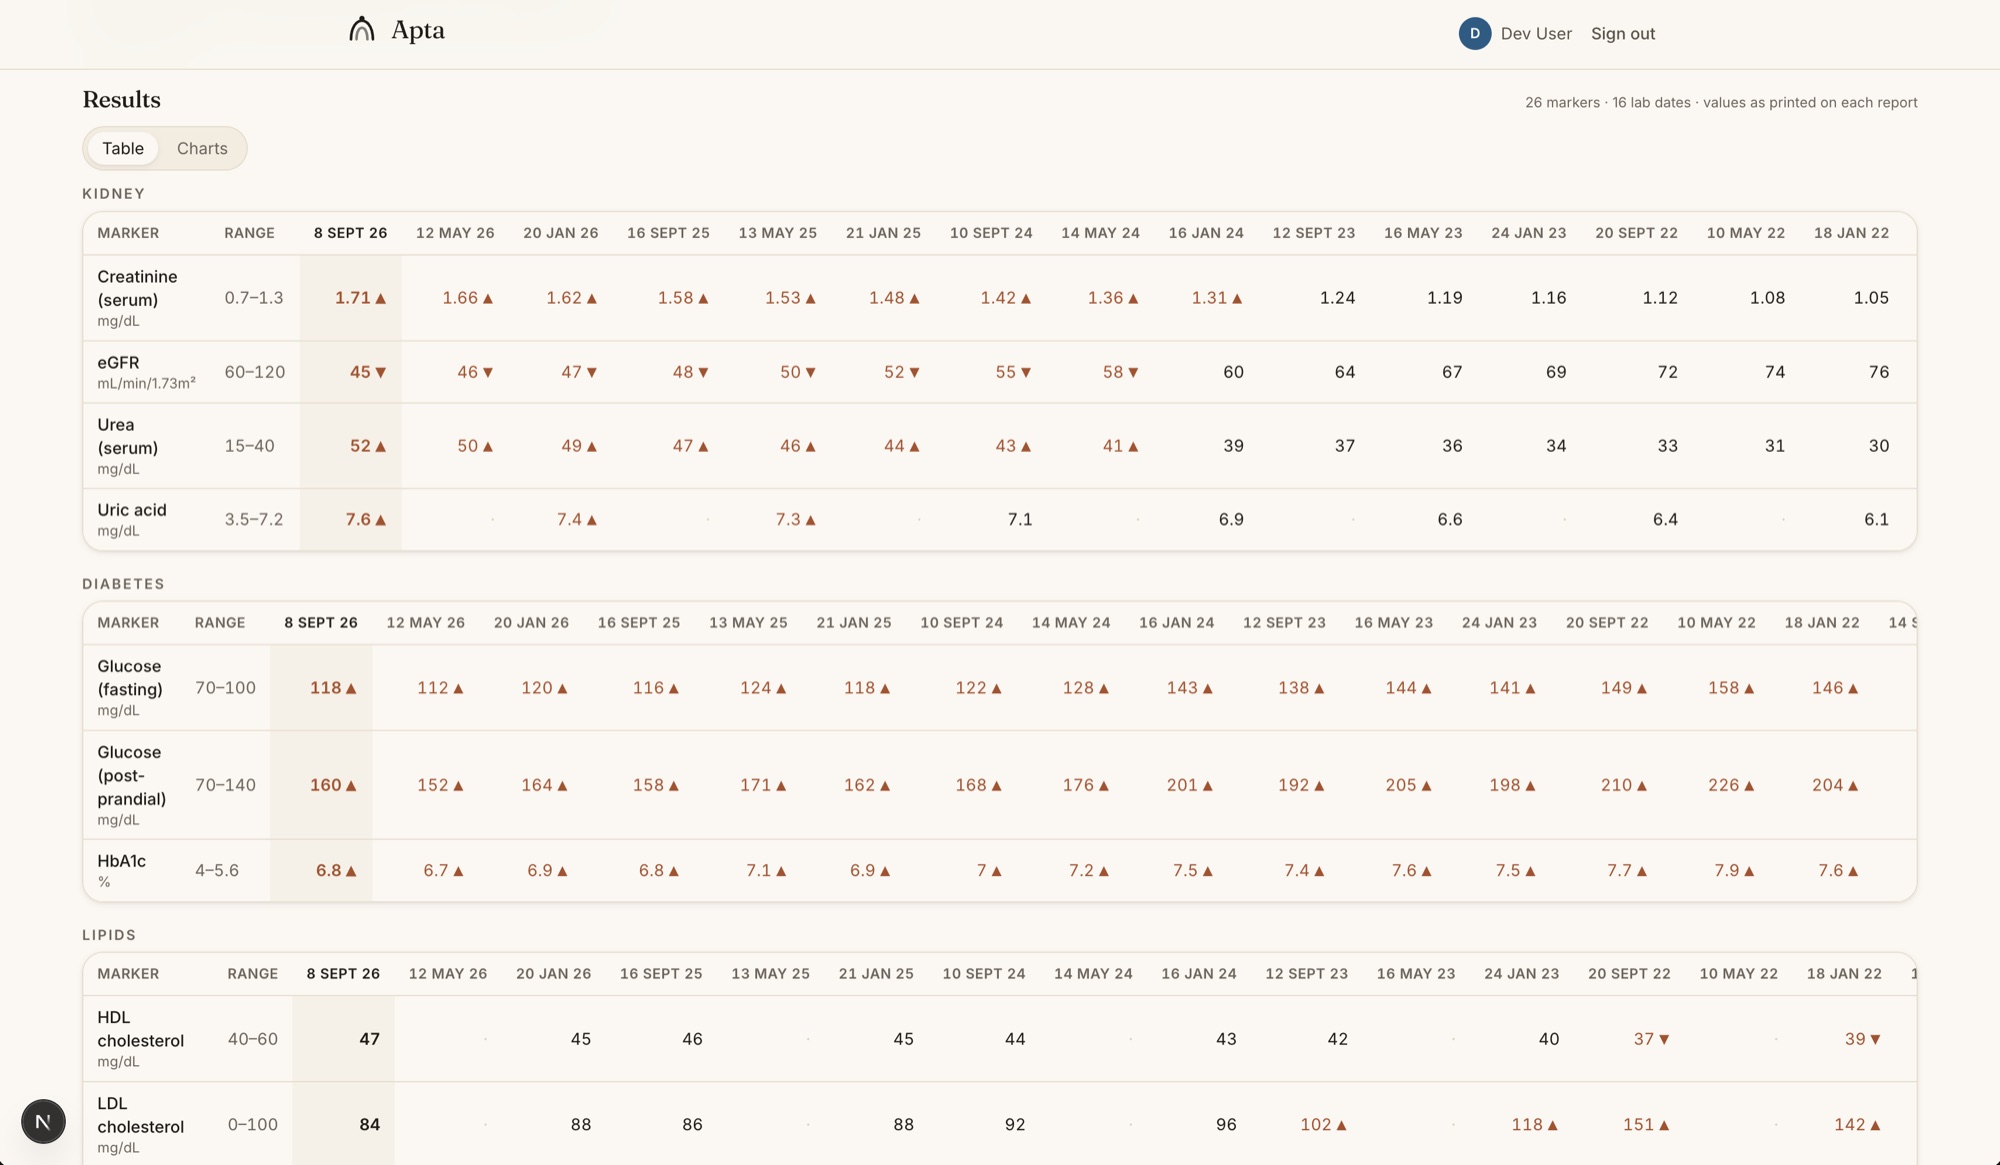
Task: Click Uric acid value 7.6
Action: tap(365, 519)
